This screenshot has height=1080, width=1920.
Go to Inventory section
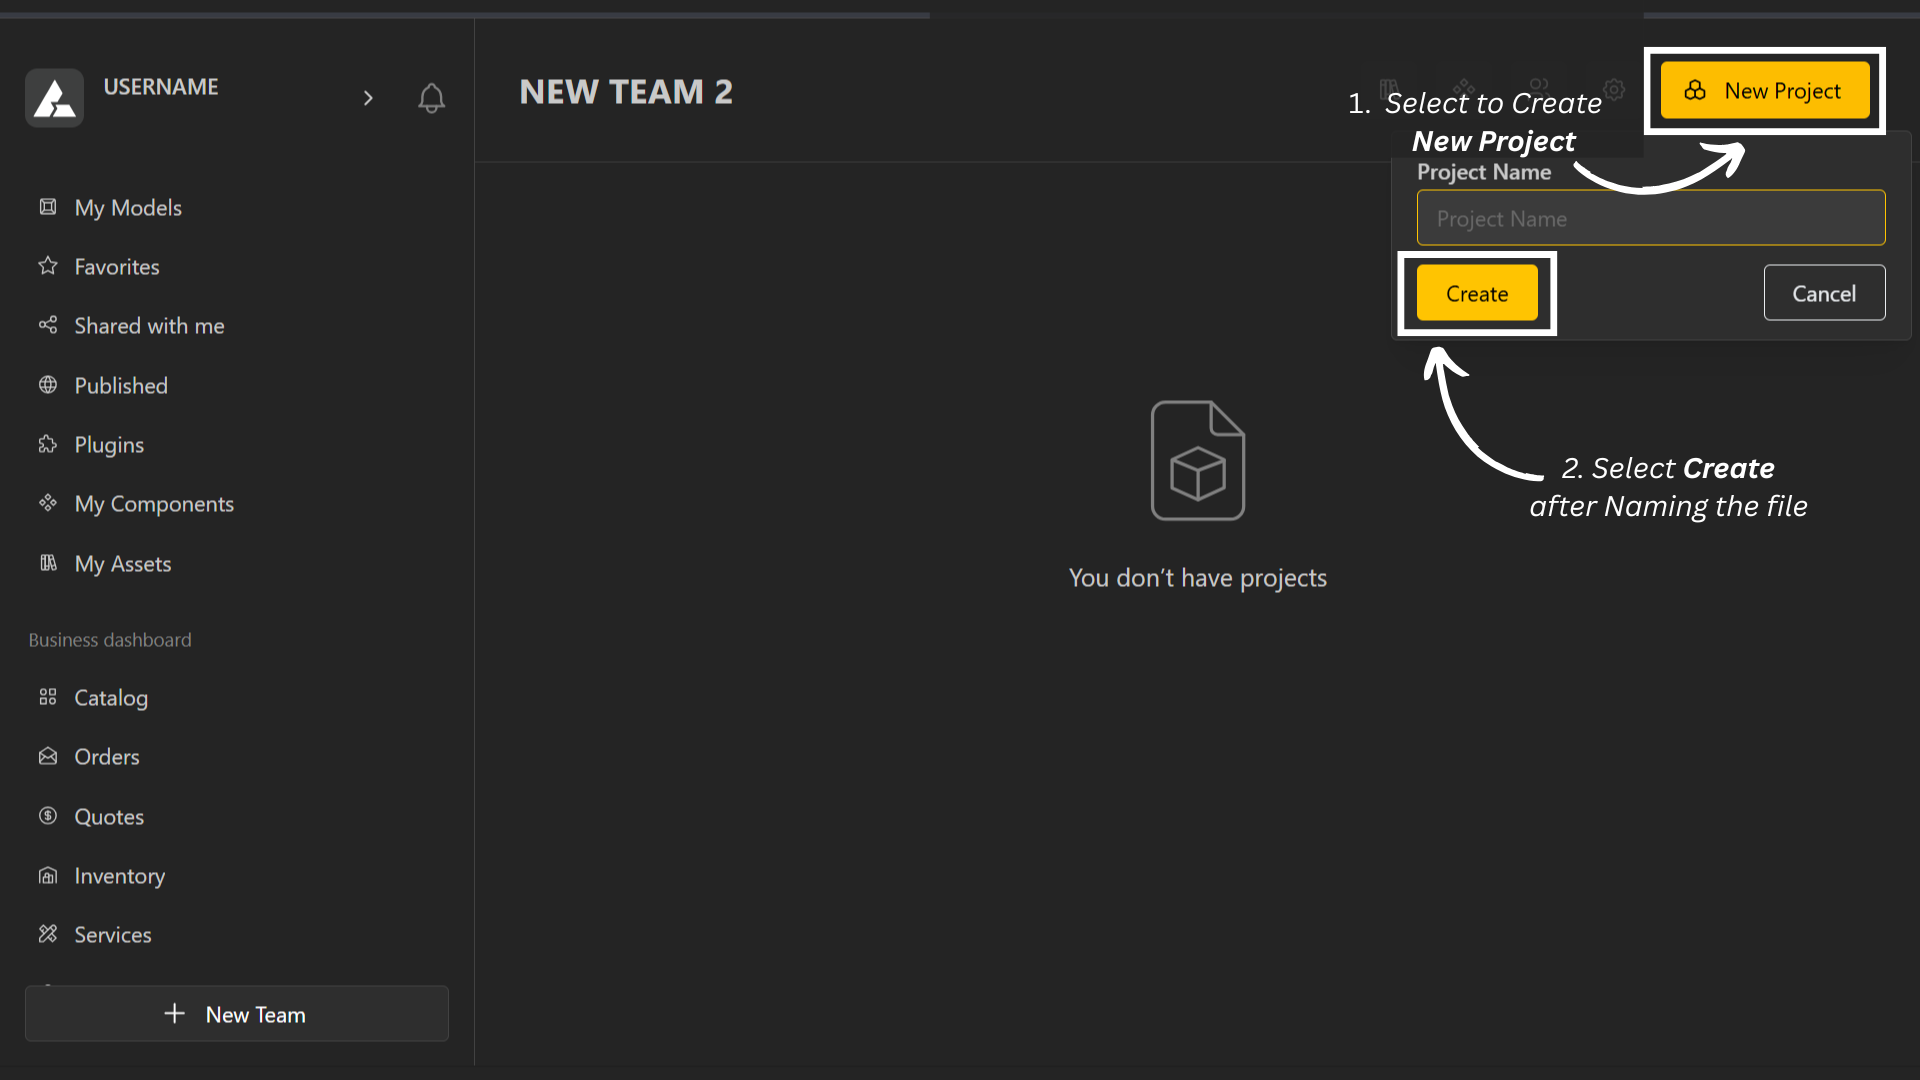tap(119, 876)
